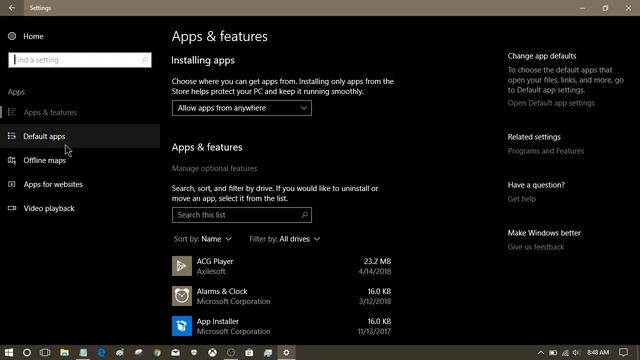Focus the Find a setting search box
The height and width of the screenshot is (360, 640).
point(80,60)
